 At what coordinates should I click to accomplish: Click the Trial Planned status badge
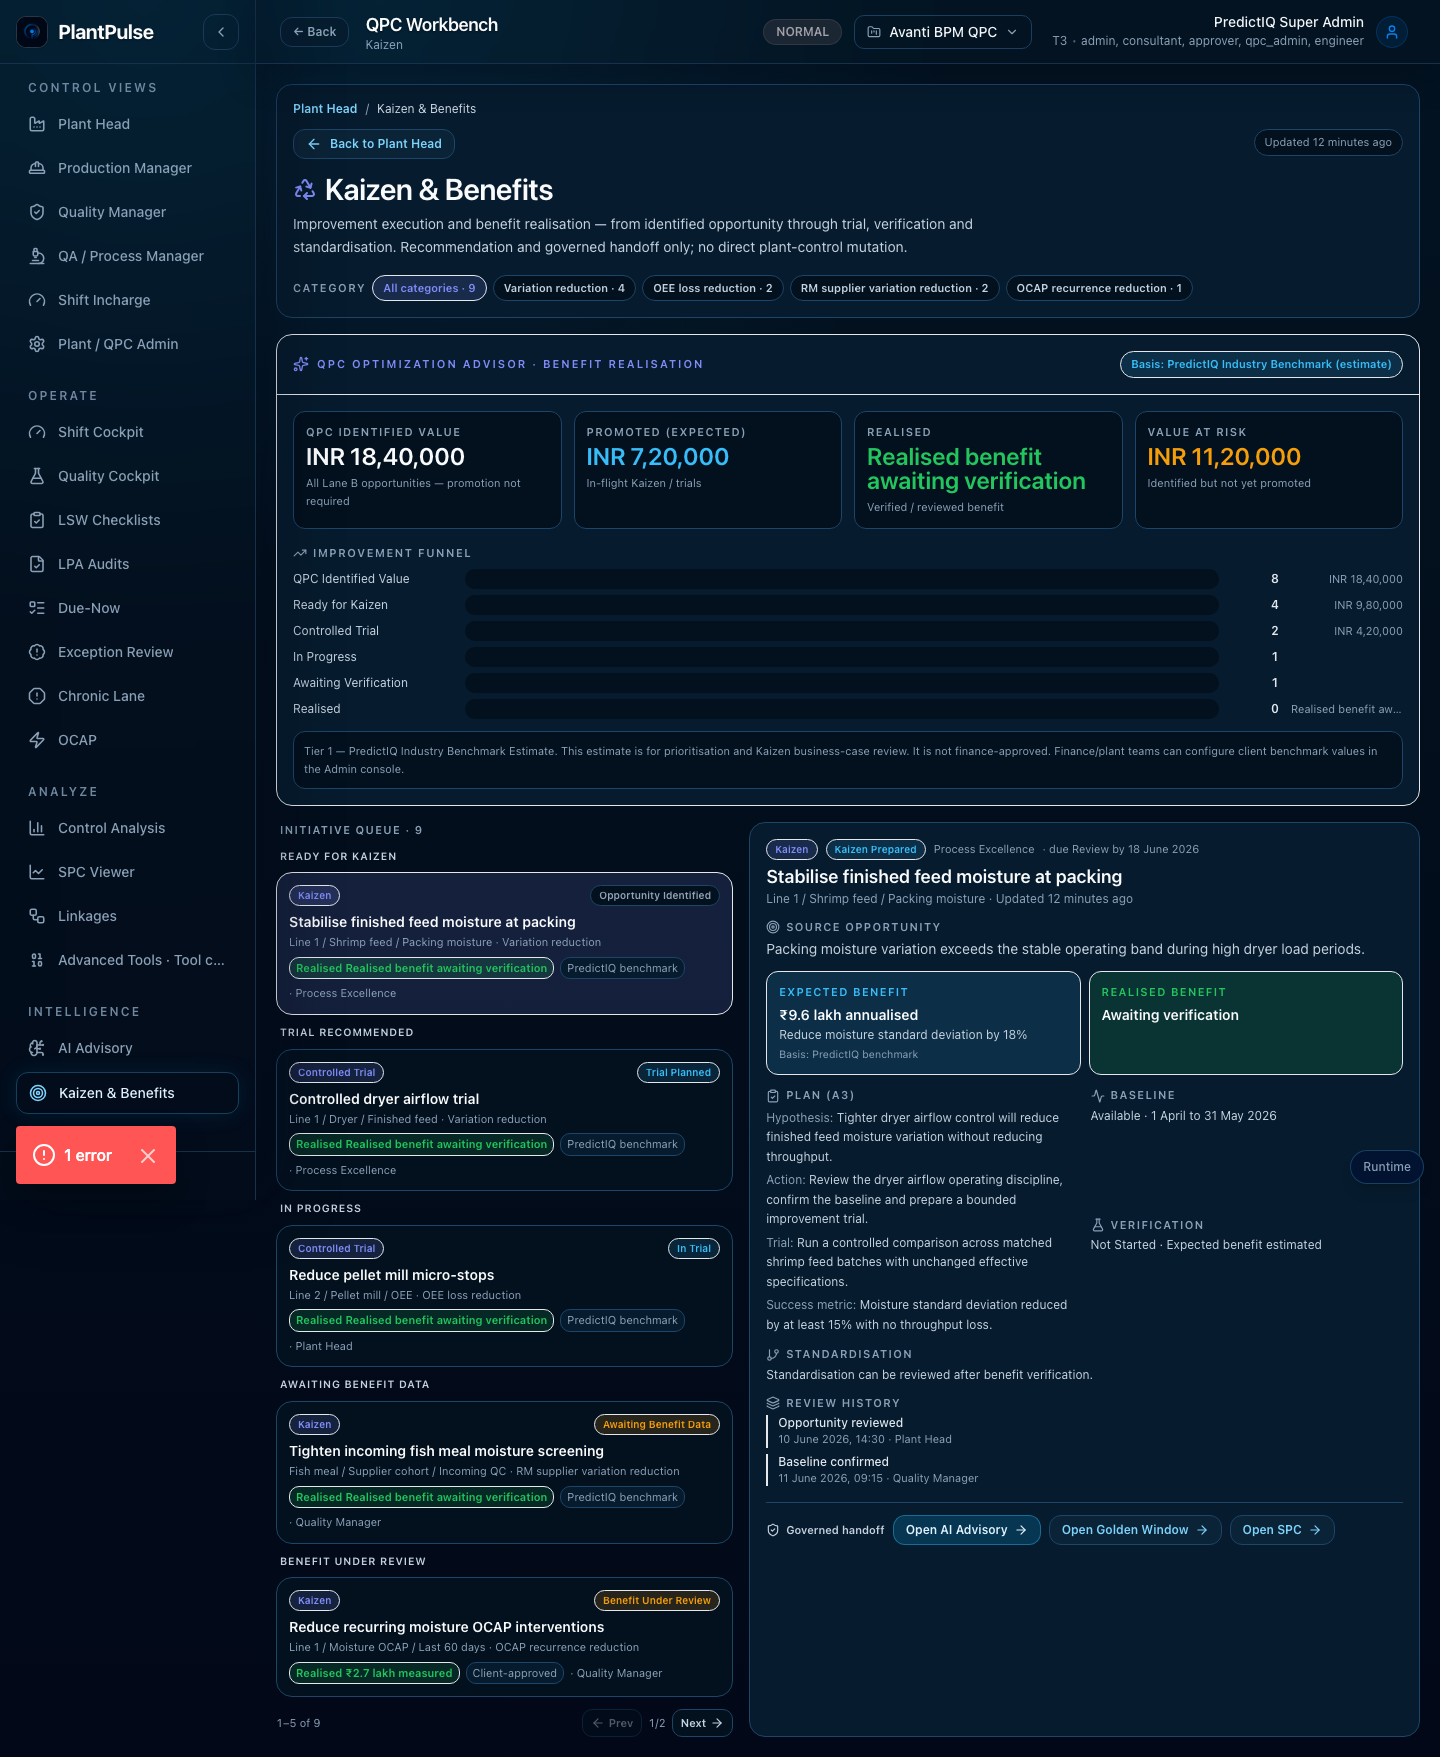678,1072
